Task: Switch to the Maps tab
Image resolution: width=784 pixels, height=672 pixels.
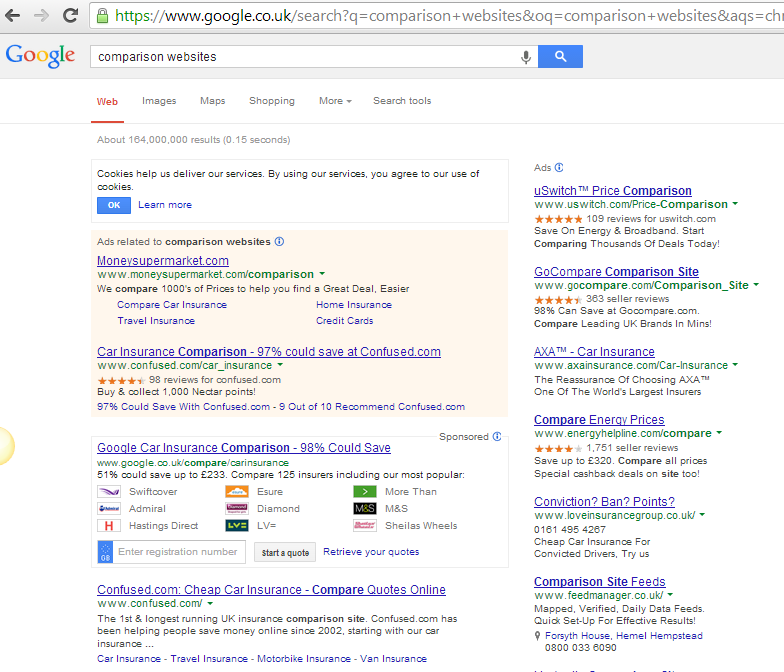Action: tap(212, 101)
